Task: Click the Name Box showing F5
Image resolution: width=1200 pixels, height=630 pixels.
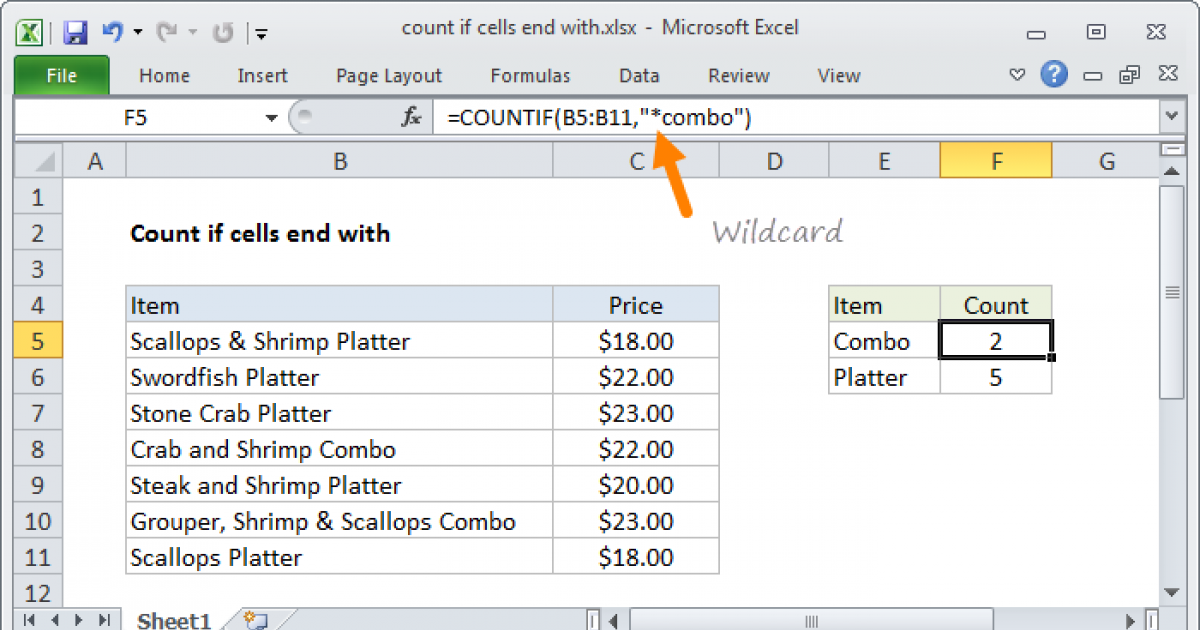Action: point(136,118)
